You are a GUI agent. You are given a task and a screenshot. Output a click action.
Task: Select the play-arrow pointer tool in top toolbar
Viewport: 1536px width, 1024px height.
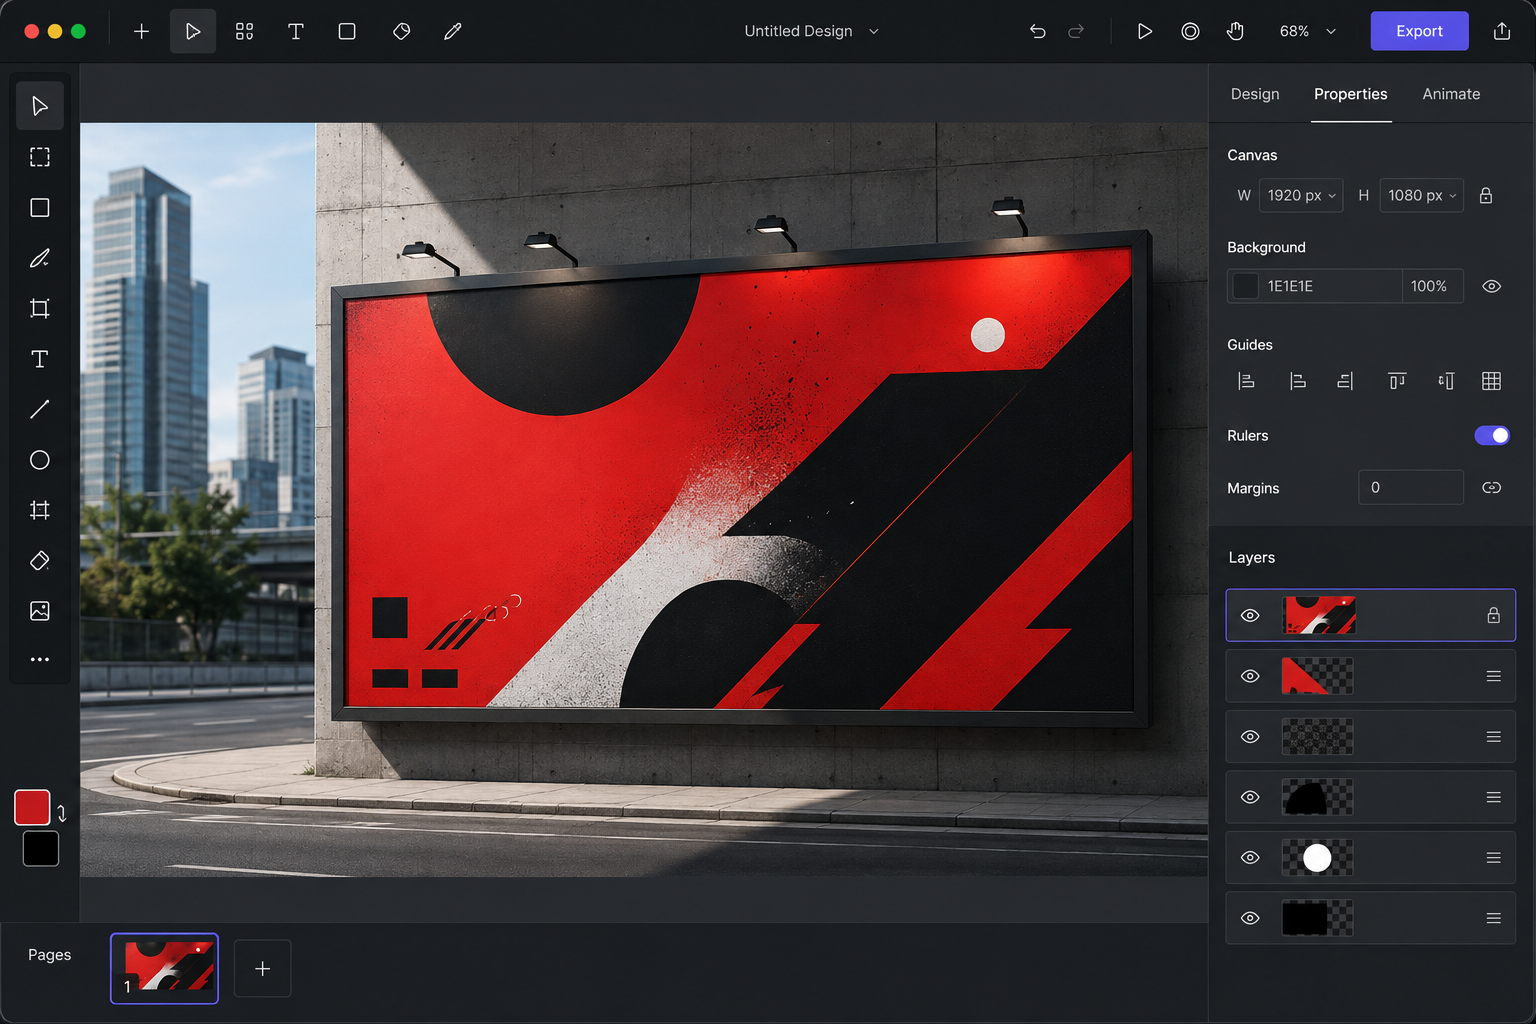(x=193, y=32)
